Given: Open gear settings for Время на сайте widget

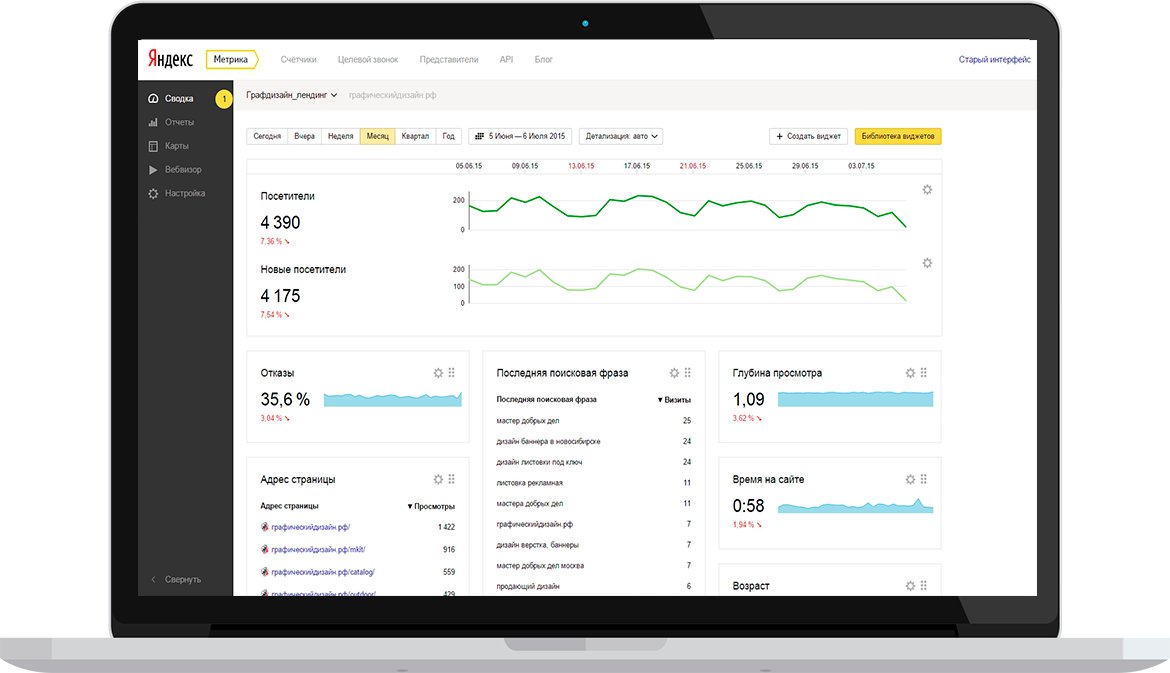Looking at the screenshot, I should click(x=910, y=480).
